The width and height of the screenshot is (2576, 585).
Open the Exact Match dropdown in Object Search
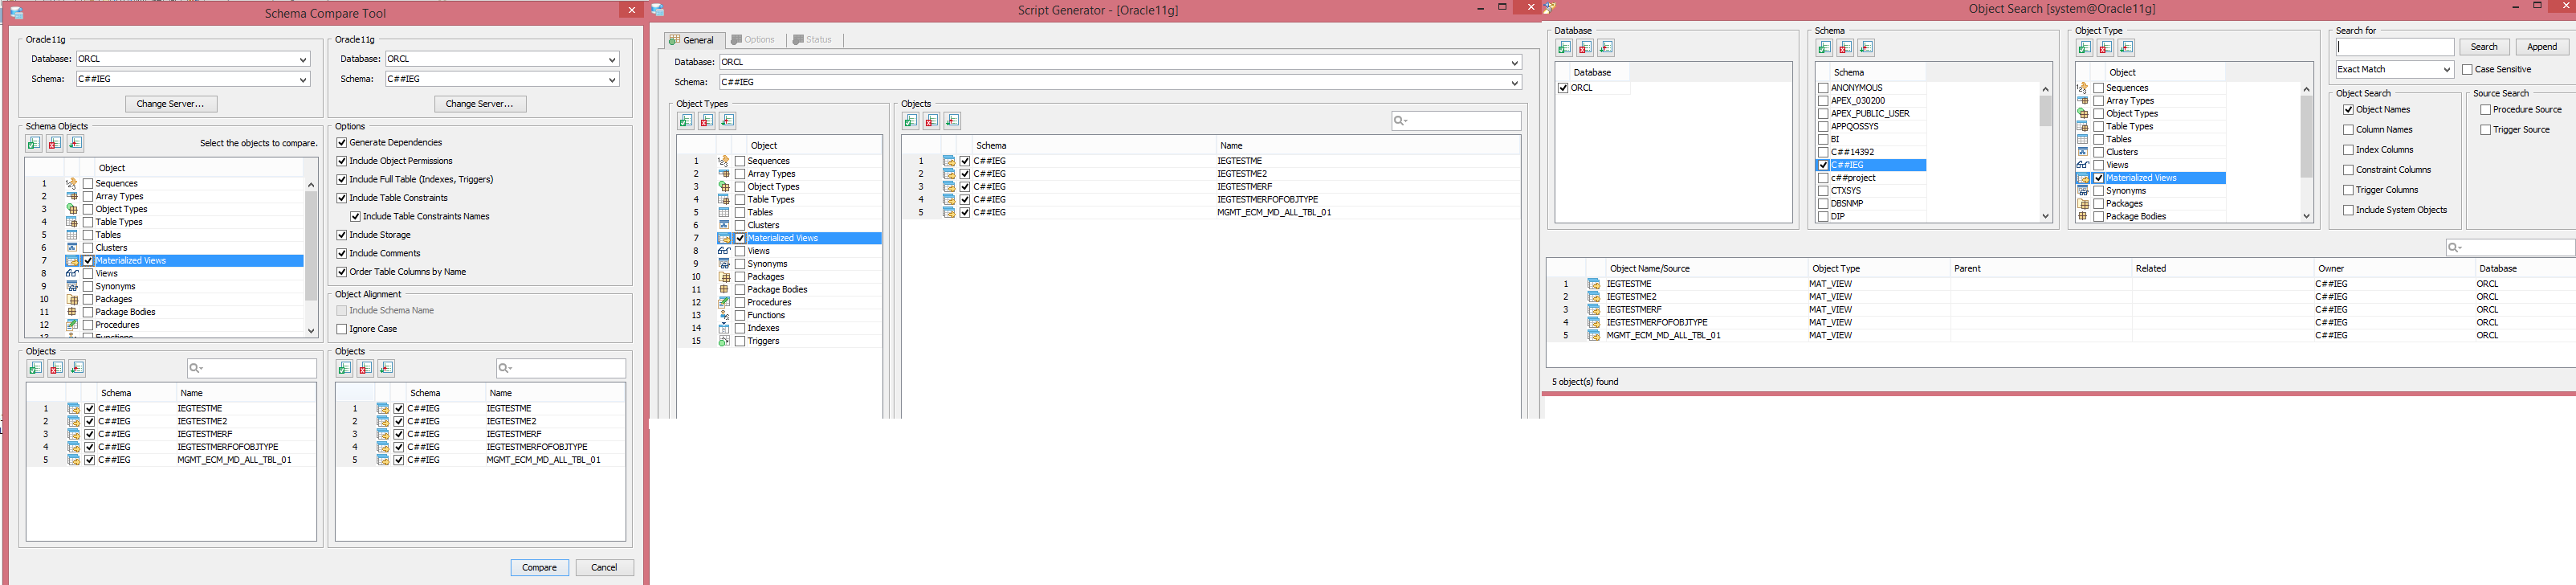2446,70
